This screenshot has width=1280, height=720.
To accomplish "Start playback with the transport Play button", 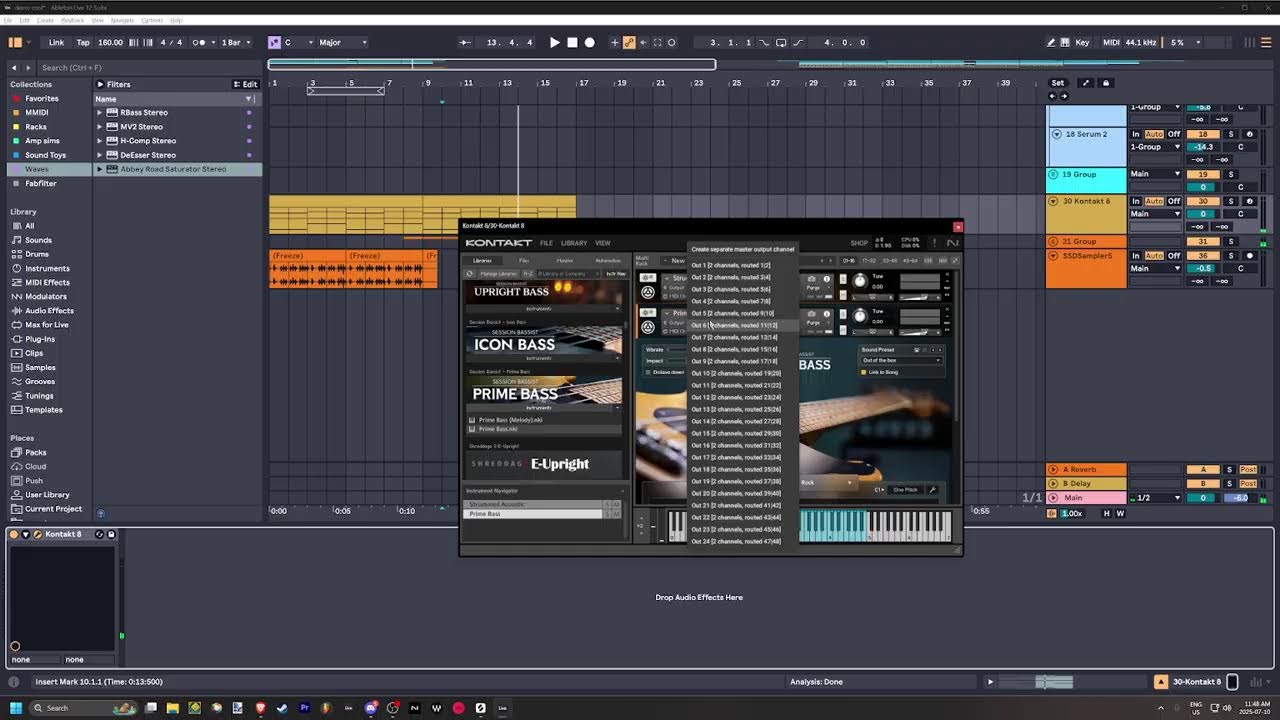I will tap(554, 42).
